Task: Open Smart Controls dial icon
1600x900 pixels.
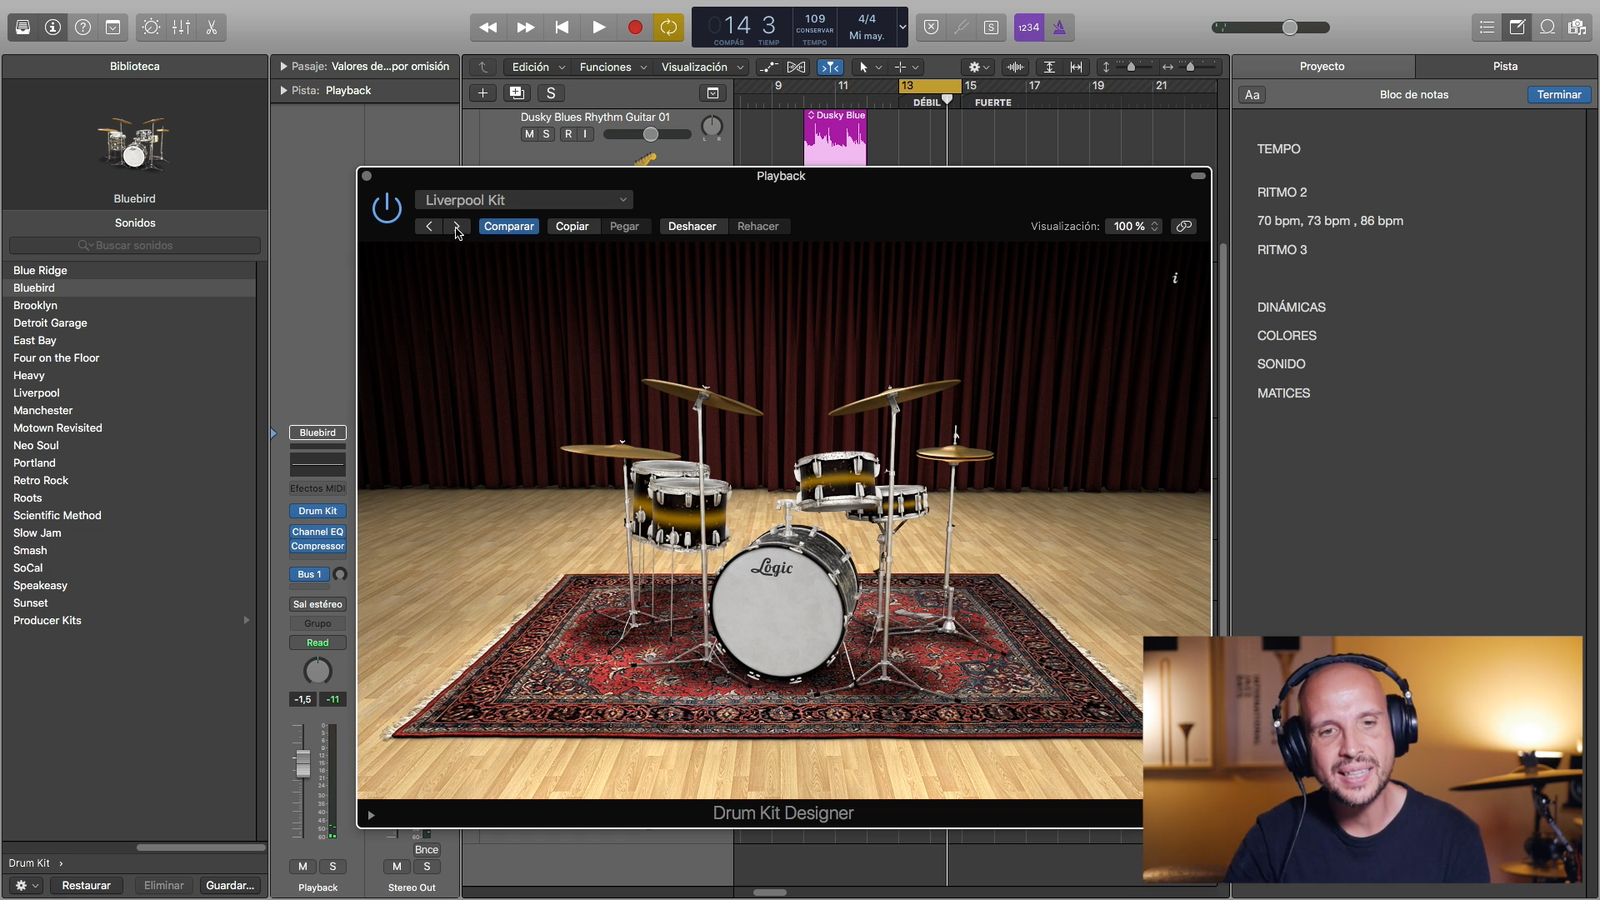Action: point(151,27)
